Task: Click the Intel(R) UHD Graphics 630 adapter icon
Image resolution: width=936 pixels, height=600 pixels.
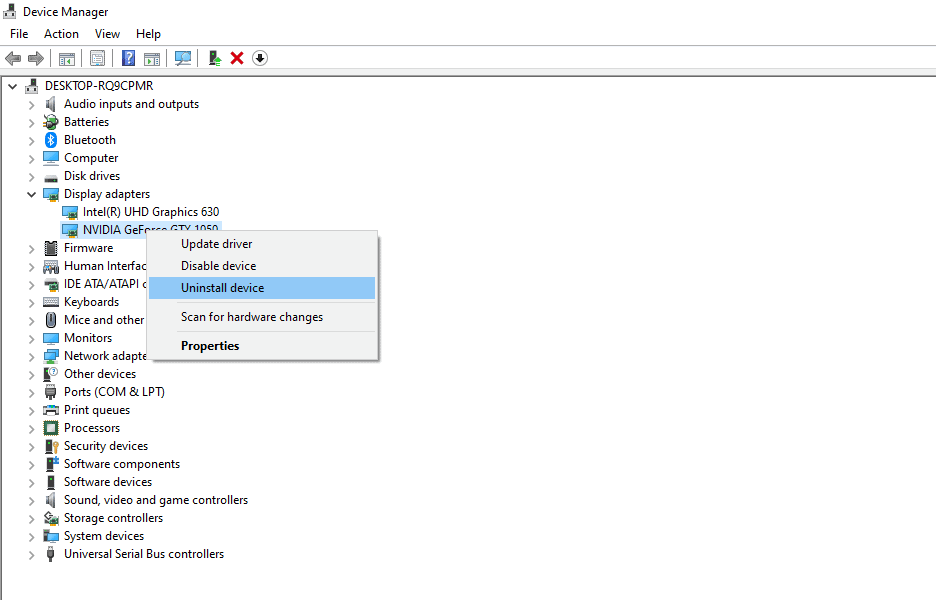Action: (x=70, y=212)
